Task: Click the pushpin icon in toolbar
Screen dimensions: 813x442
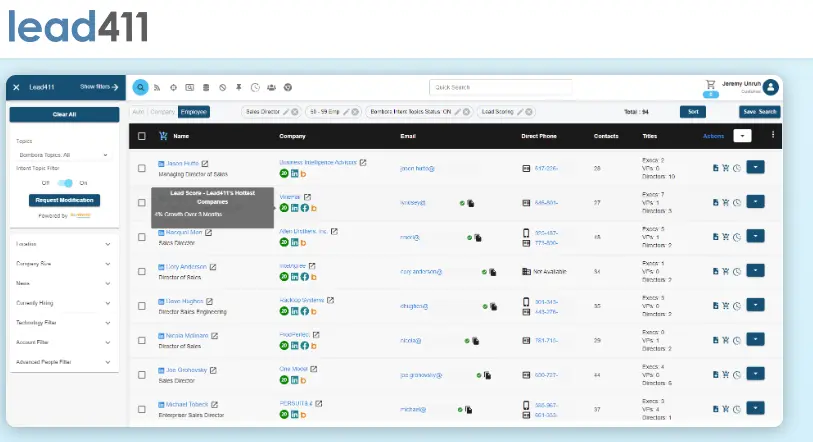Action: pos(239,88)
